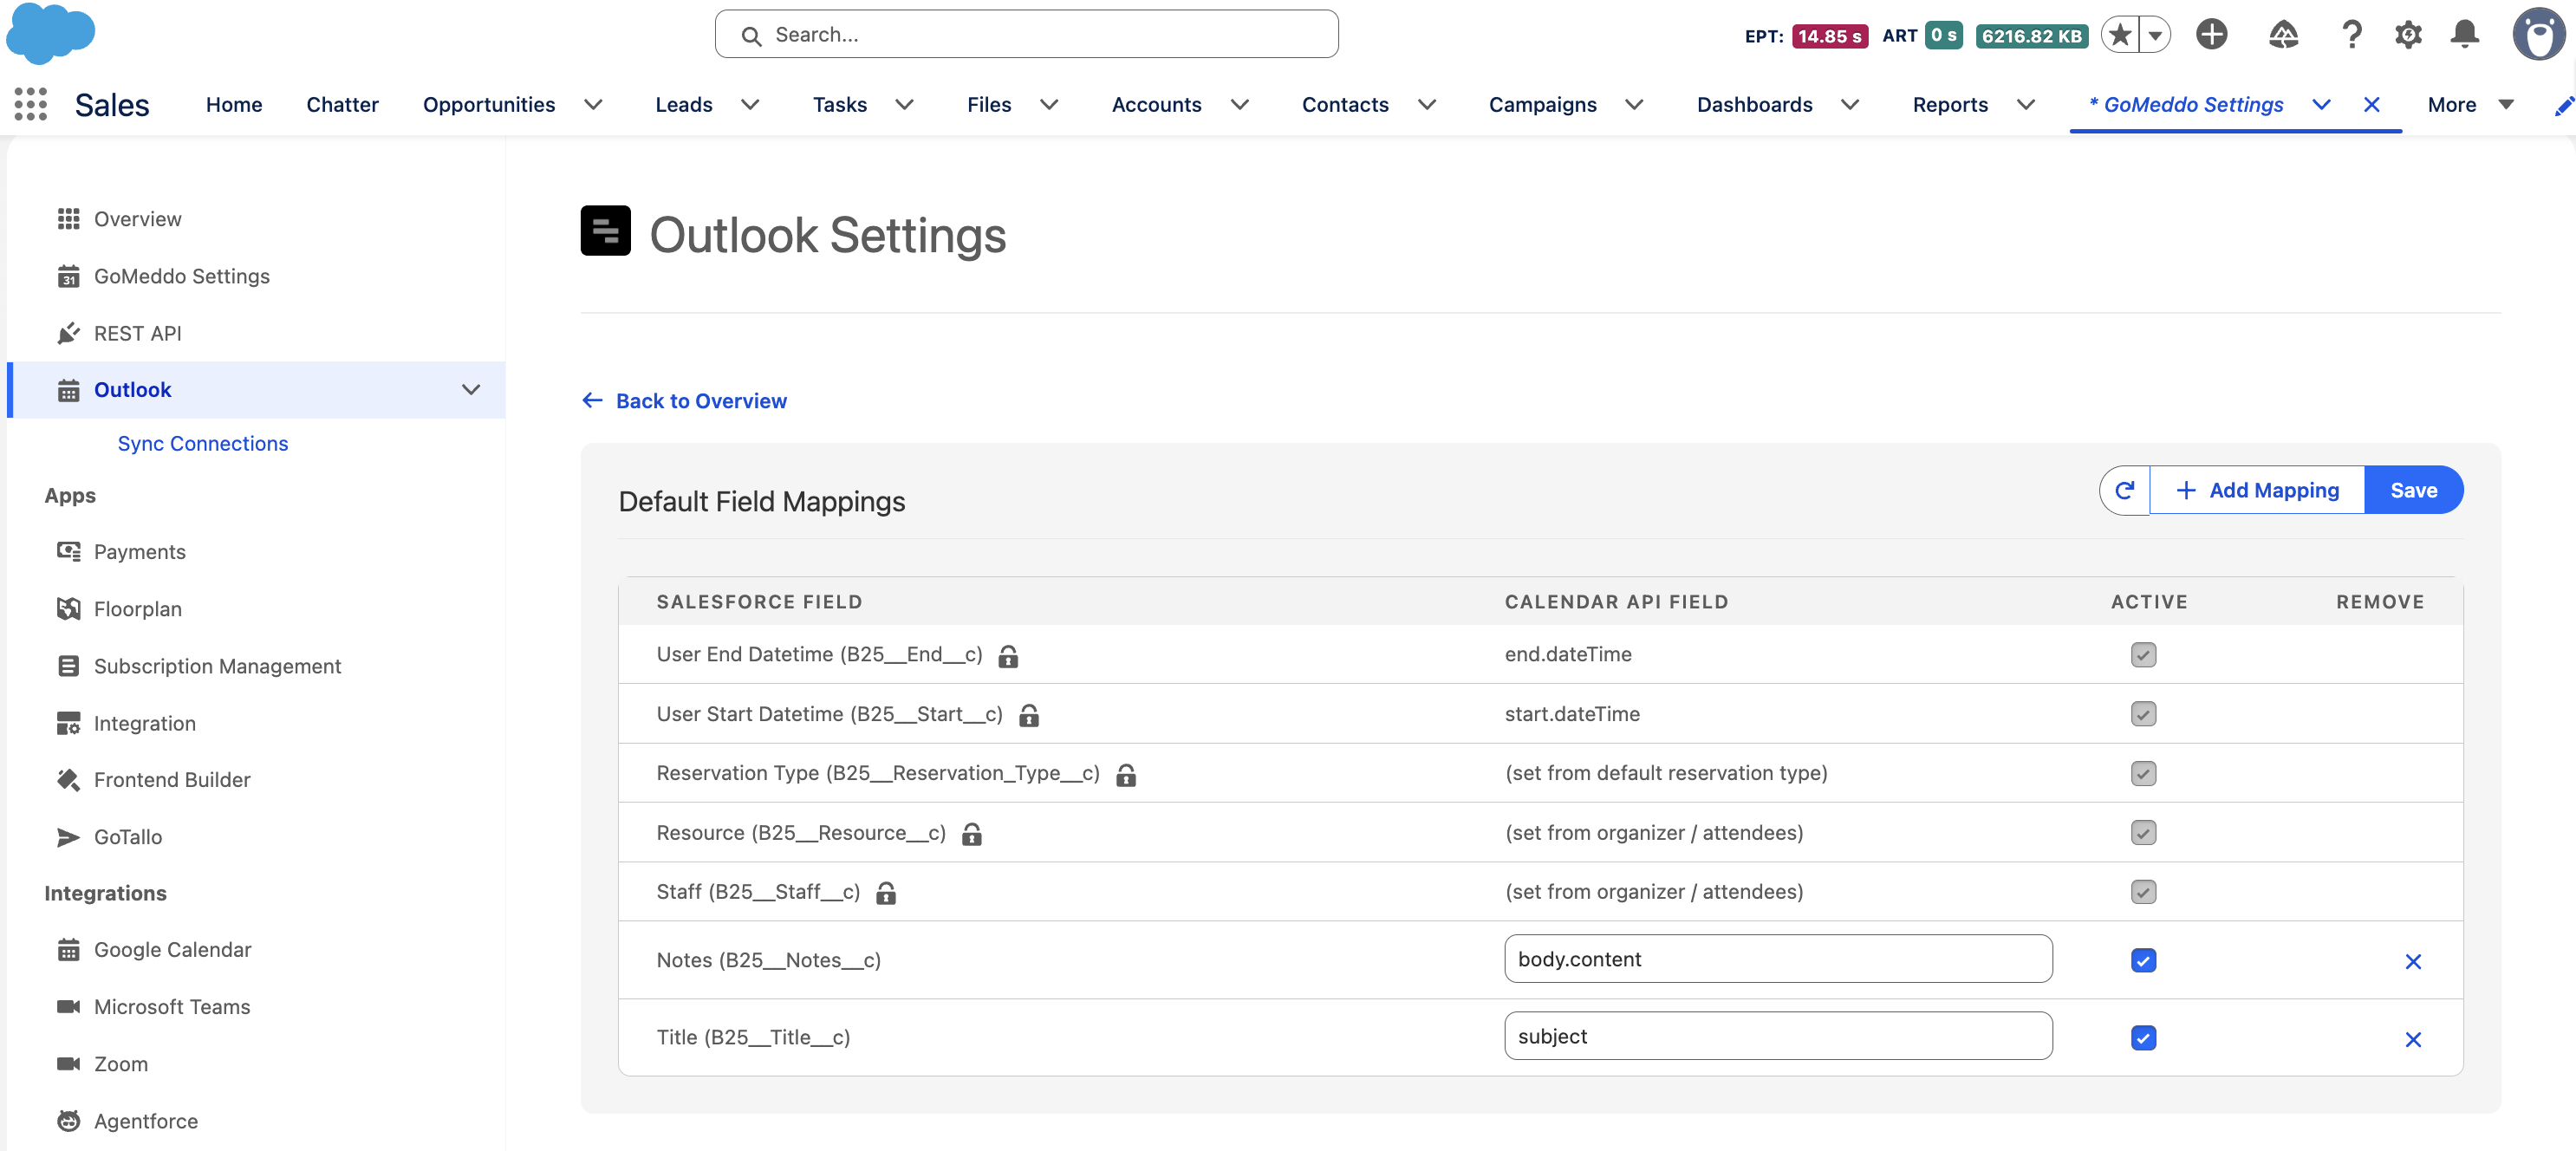This screenshot has height=1151, width=2576.
Task: Go to the Home tab
Action: 234,105
